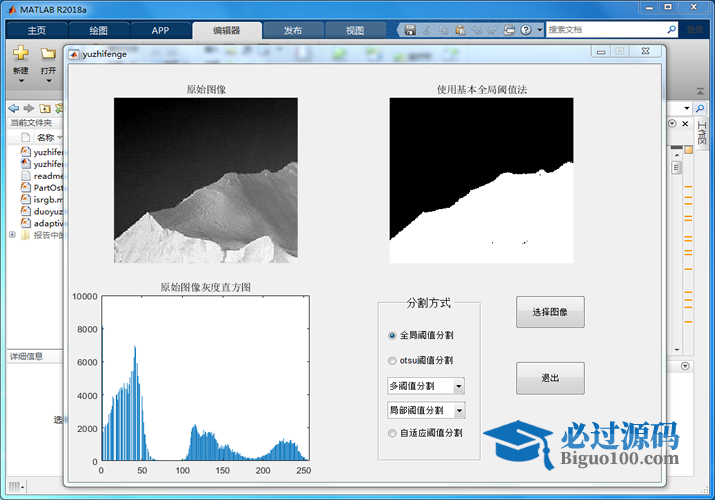
Task: Expand the 报告中 folder tree node
Action: click(12, 235)
